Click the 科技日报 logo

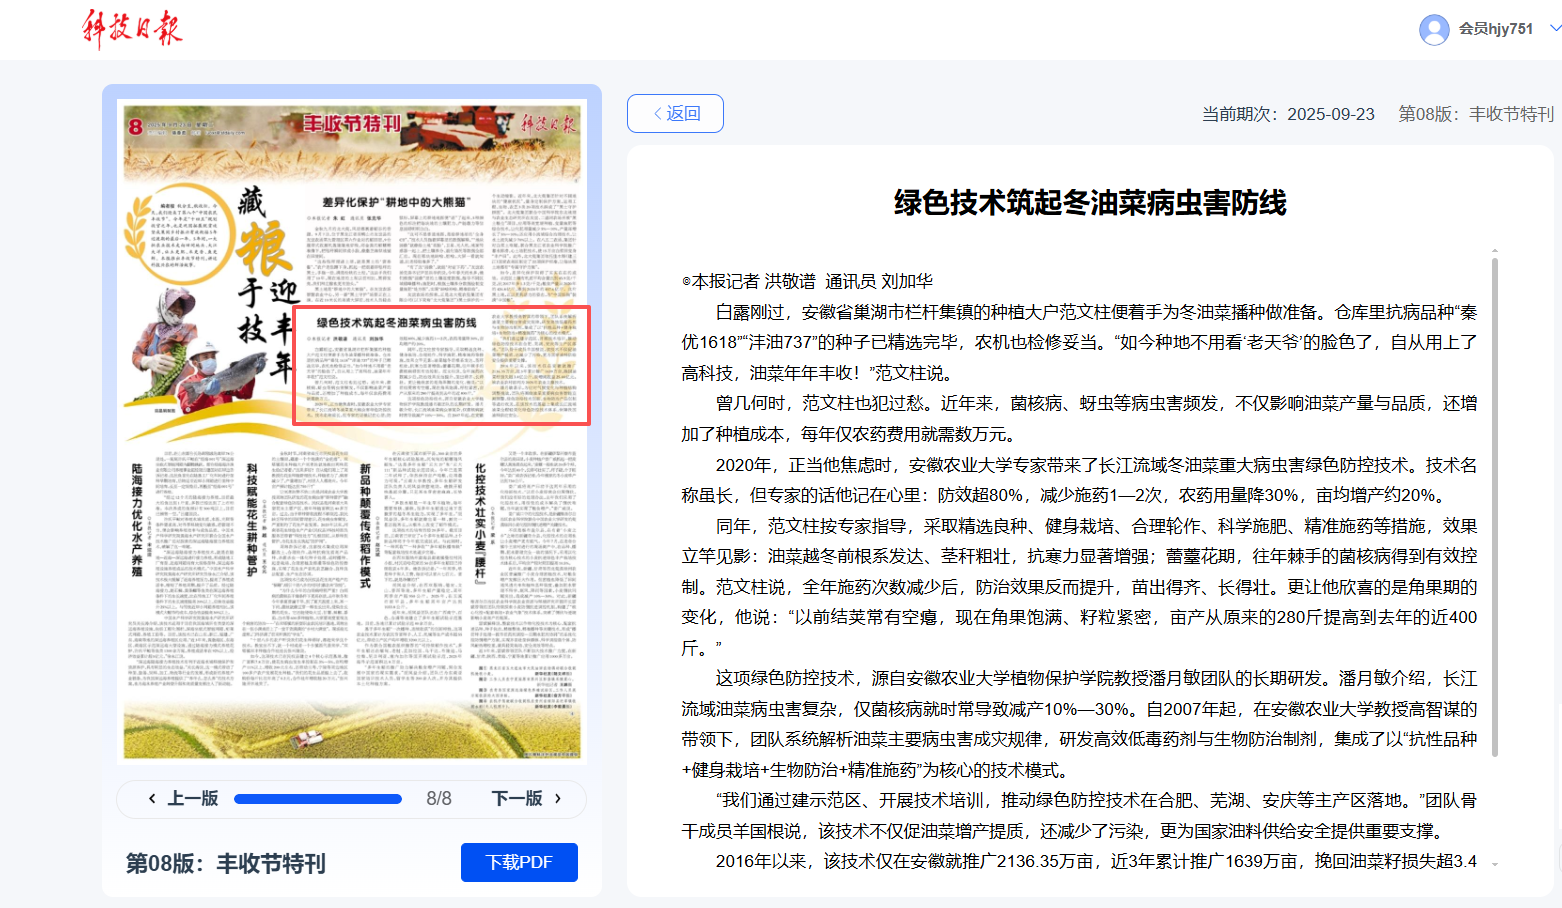tap(132, 29)
